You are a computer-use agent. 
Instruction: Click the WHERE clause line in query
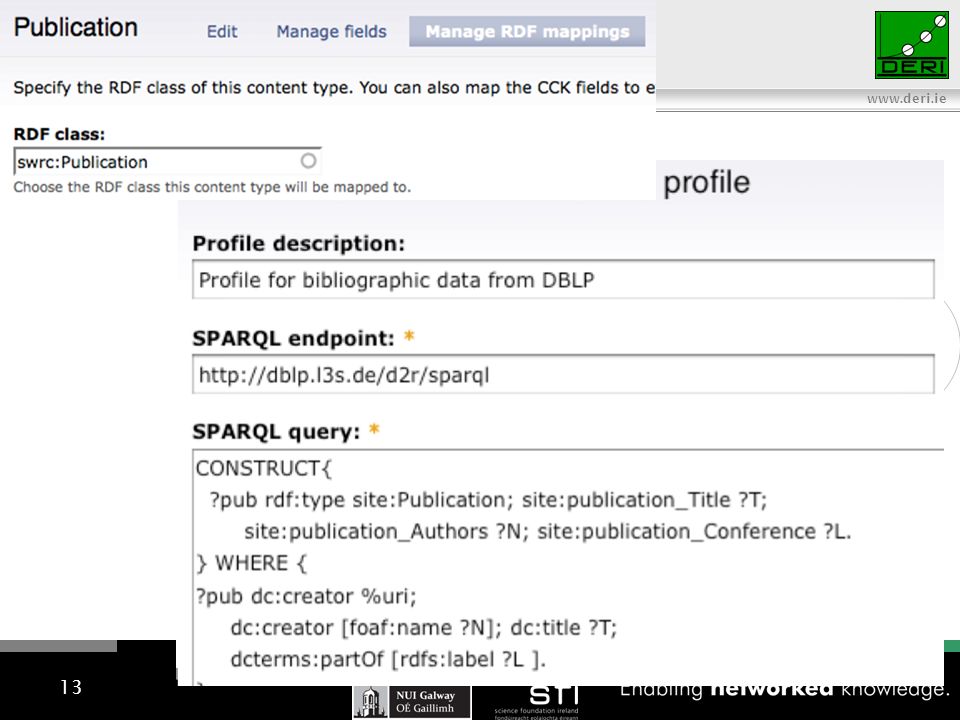pyautogui.click(x=252, y=563)
